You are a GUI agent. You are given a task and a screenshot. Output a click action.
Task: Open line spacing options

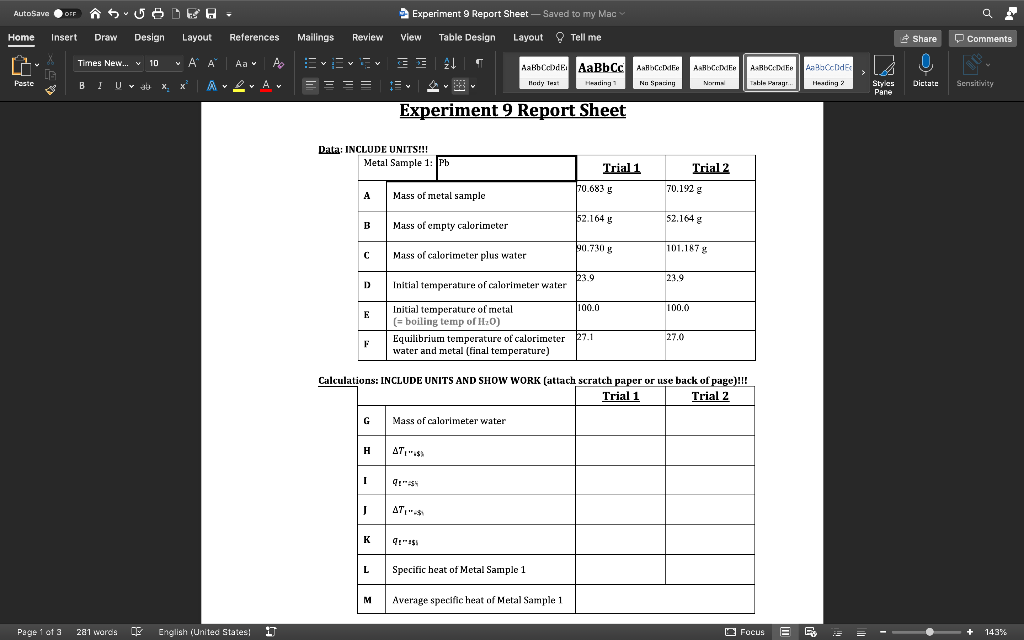[400, 86]
